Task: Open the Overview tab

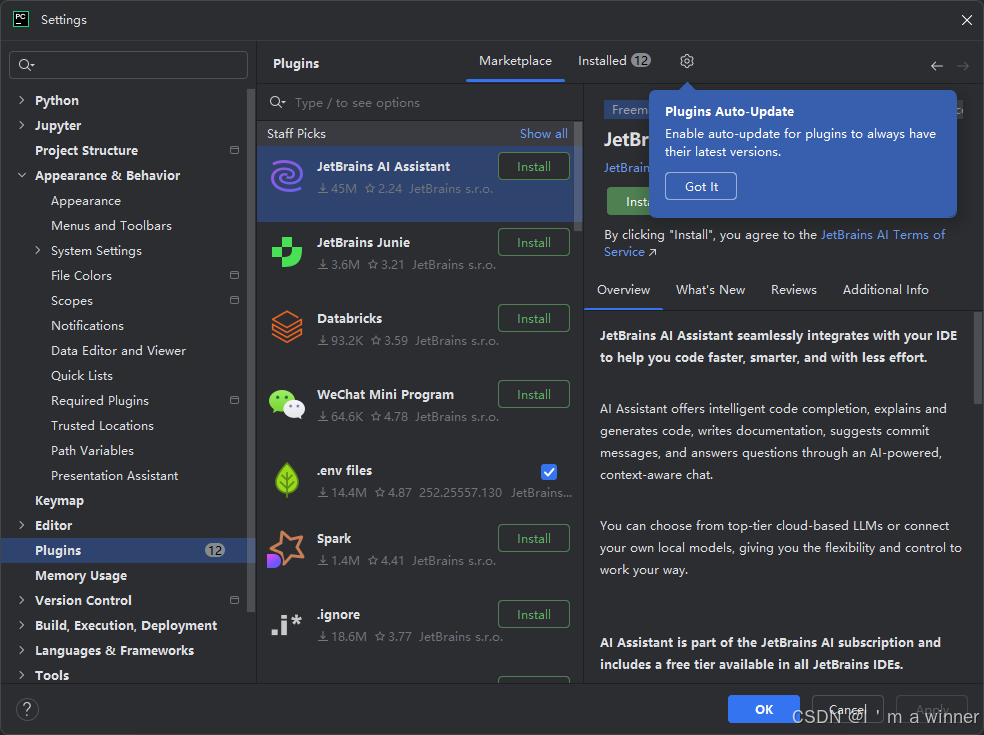Action: pyautogui.click(x=623, y=290)
